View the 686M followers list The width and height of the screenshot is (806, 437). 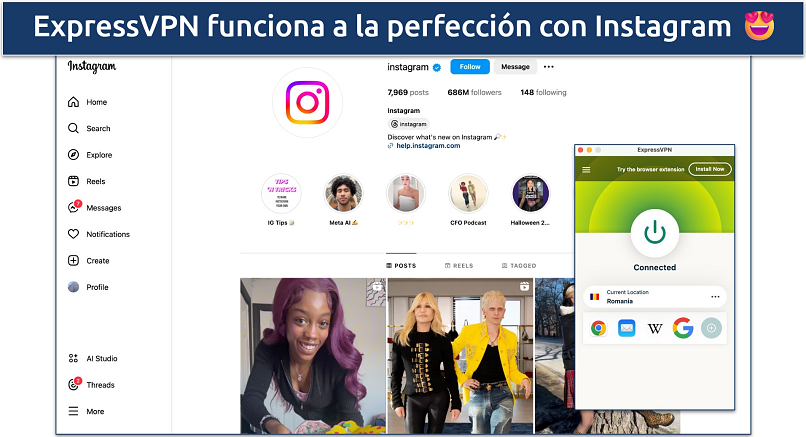click(474, 93)
